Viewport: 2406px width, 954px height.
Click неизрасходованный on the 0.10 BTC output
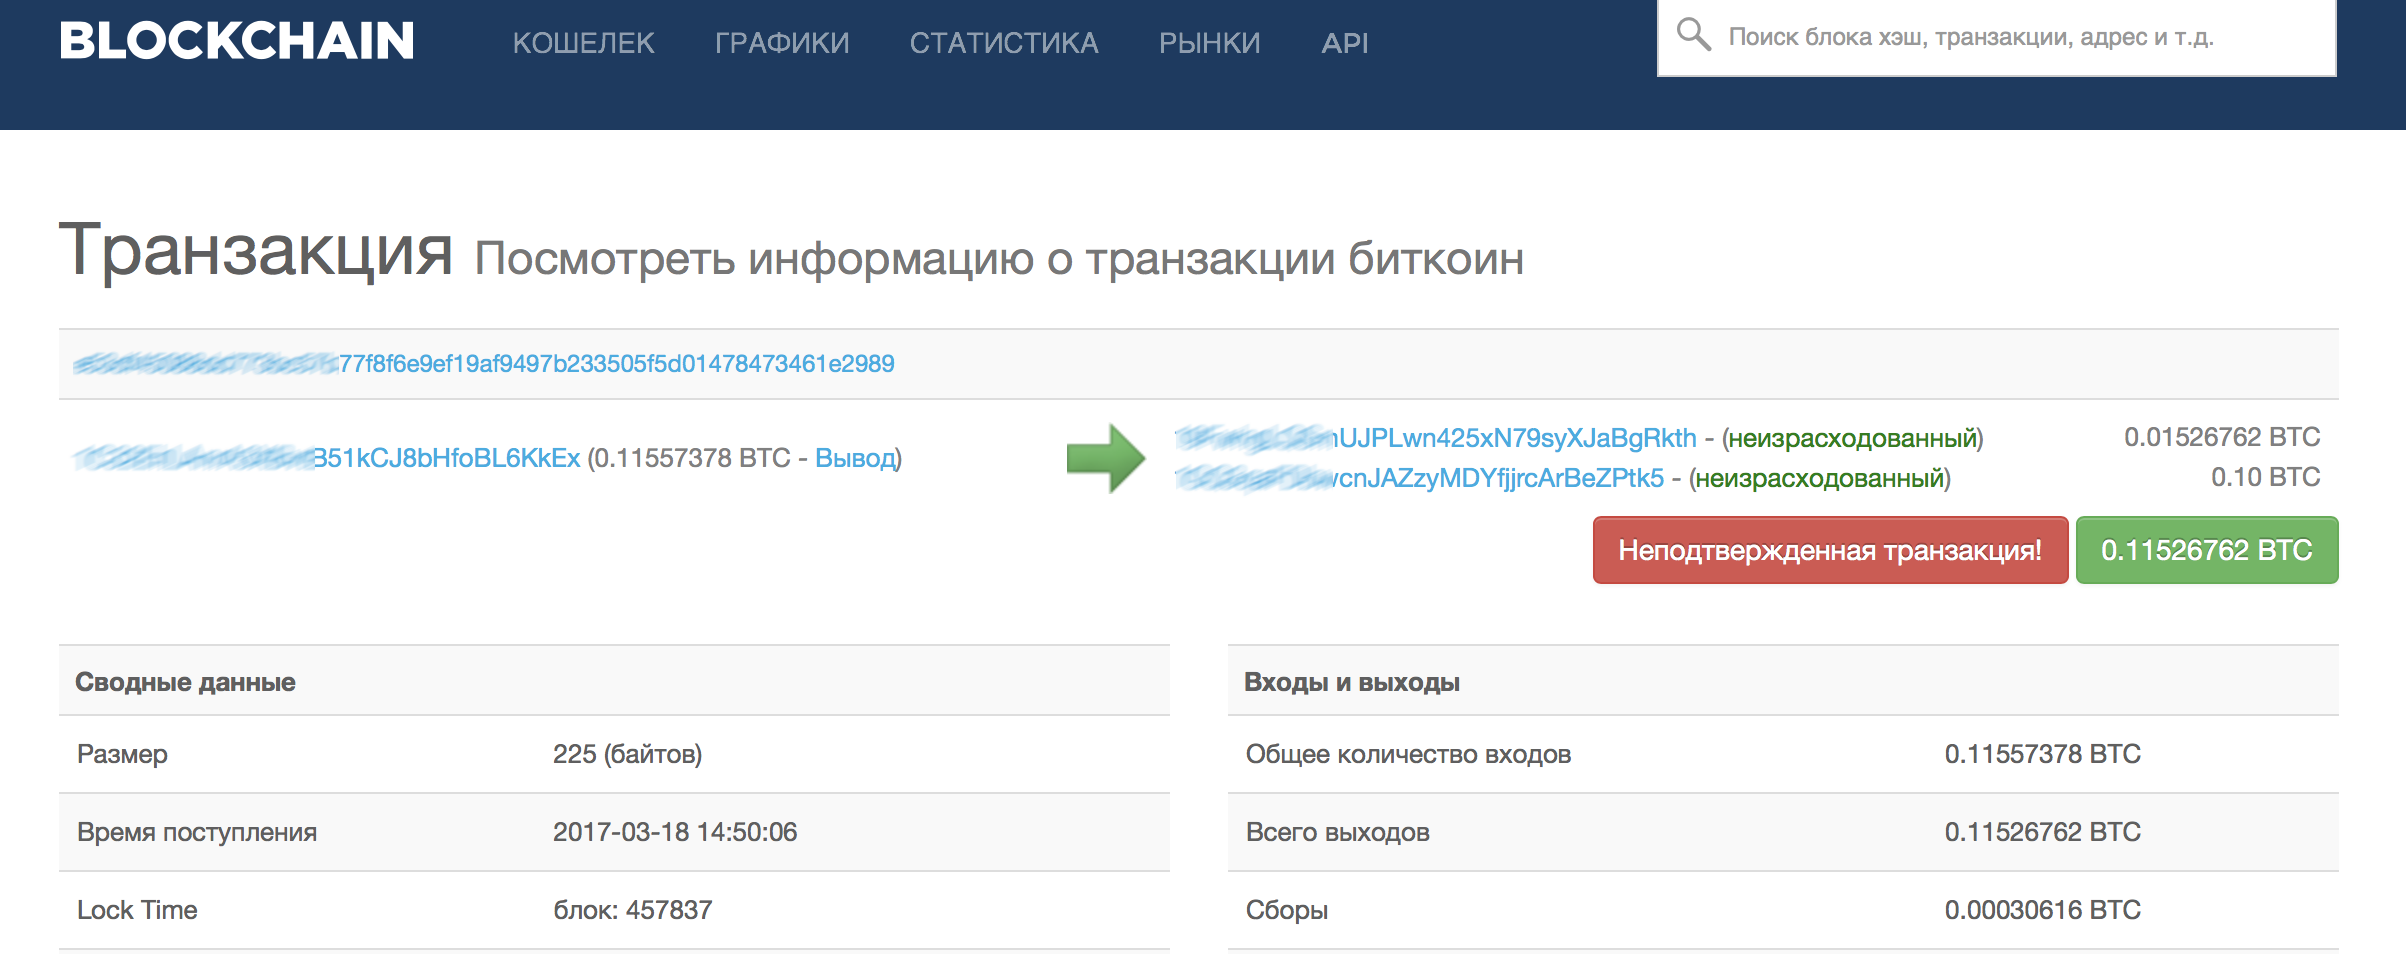coord(1819,478)
